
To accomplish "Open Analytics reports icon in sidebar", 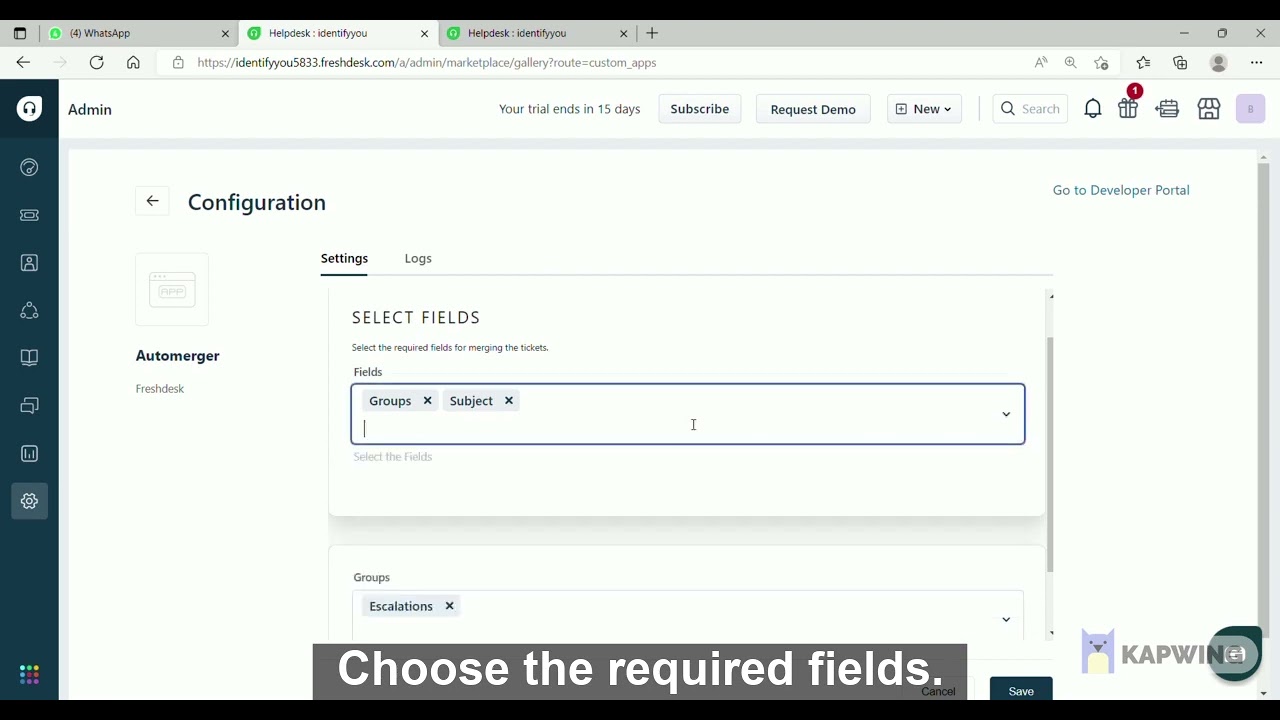I will coord(29,454).
